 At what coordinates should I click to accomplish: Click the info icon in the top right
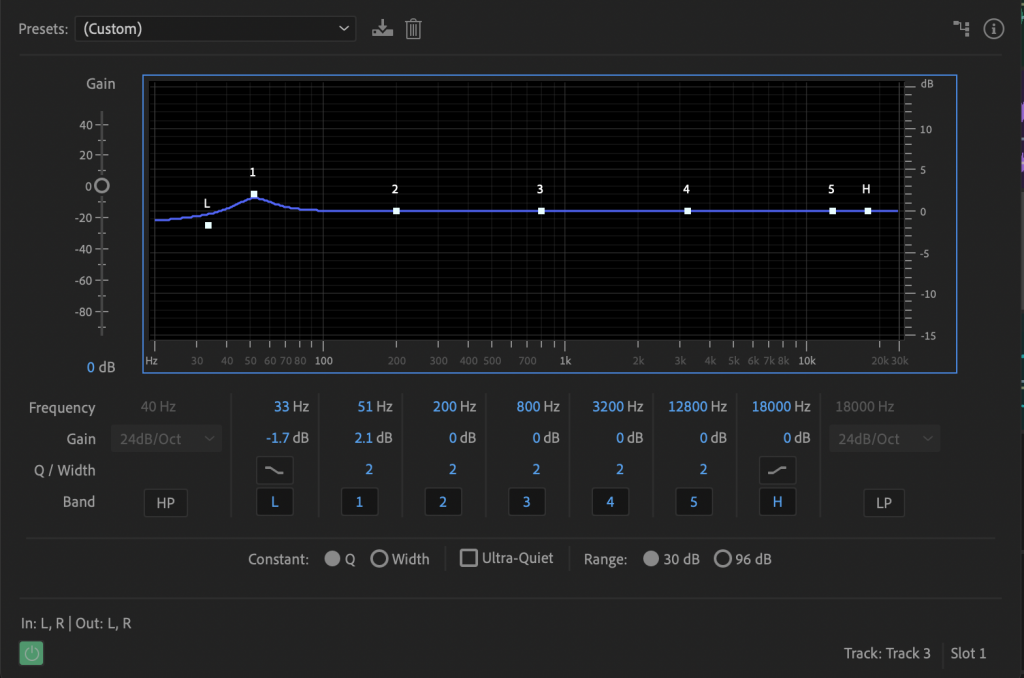[993, 29]
